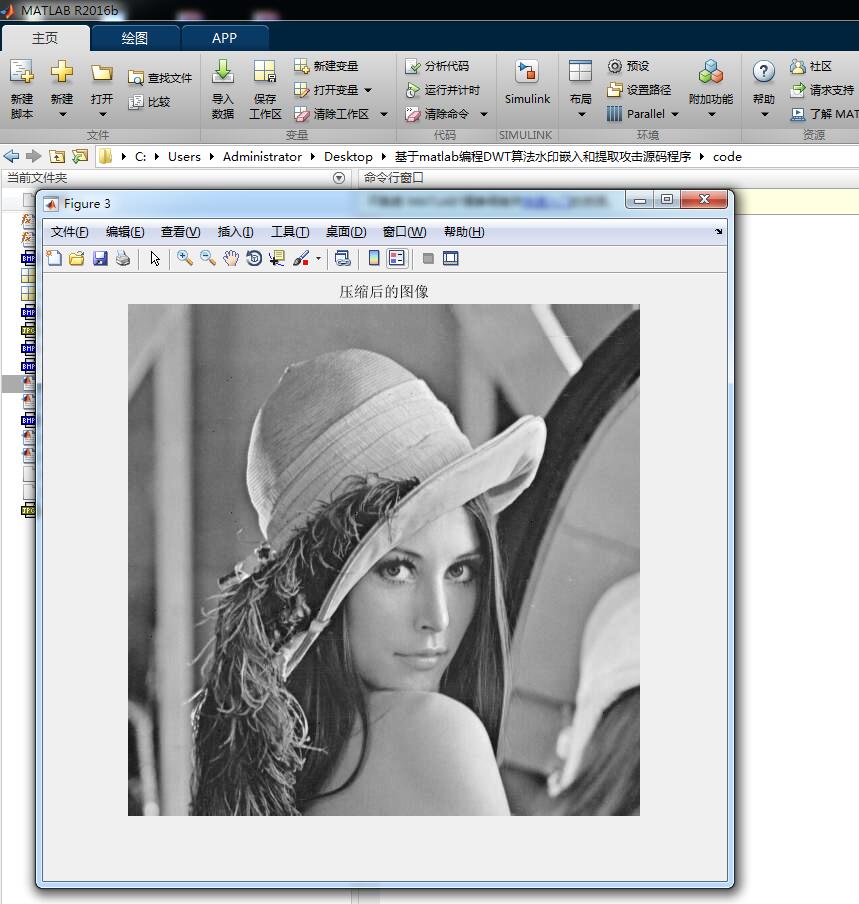
Task: Create a new figure from the Figure 3 toolbar
Action: click(x=54, y=258)
